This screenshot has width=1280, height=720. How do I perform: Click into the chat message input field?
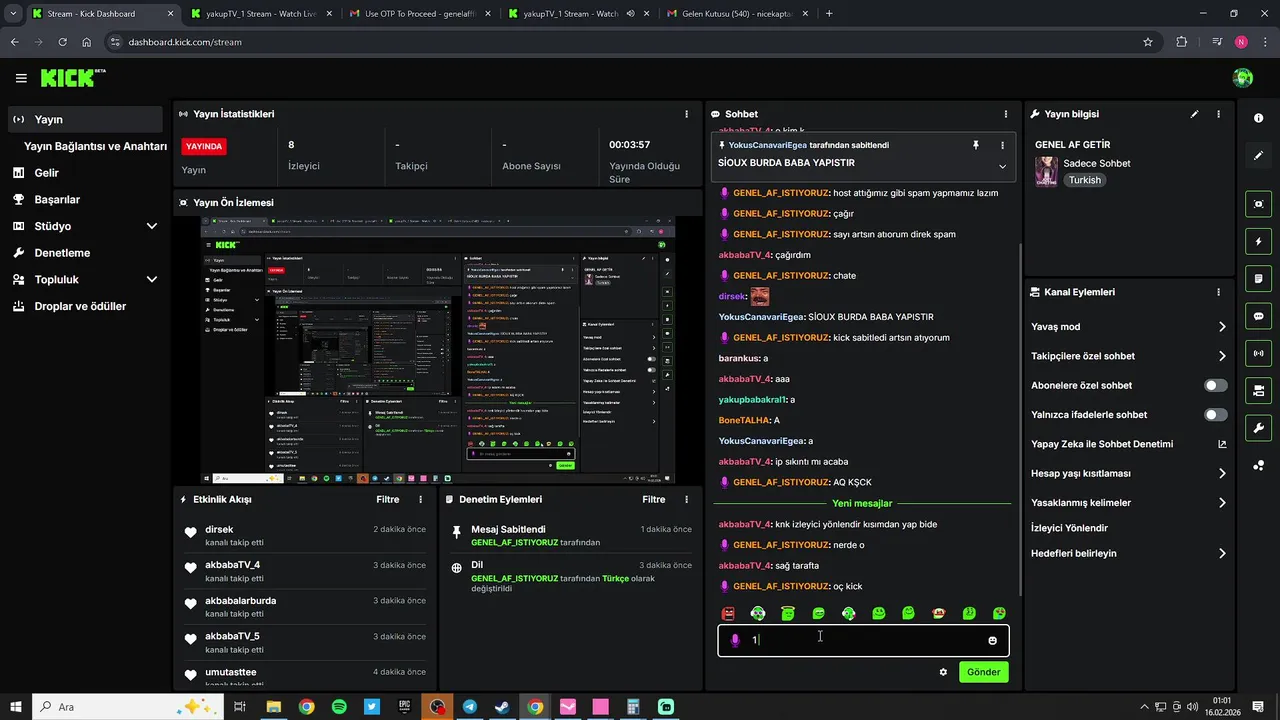[863, 640]
